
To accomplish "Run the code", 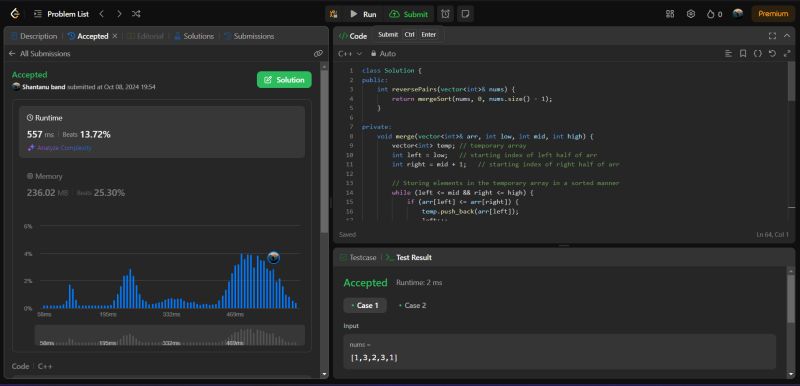I will pyautogui.click(x=363, y=14).
